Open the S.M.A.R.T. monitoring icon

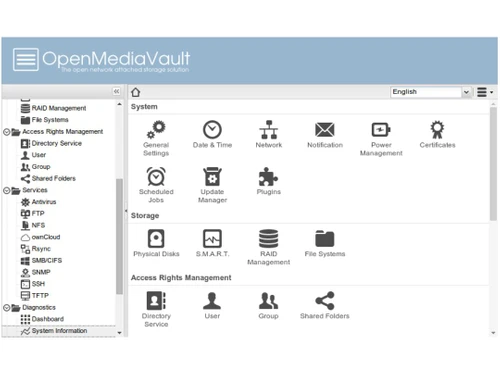212,243
